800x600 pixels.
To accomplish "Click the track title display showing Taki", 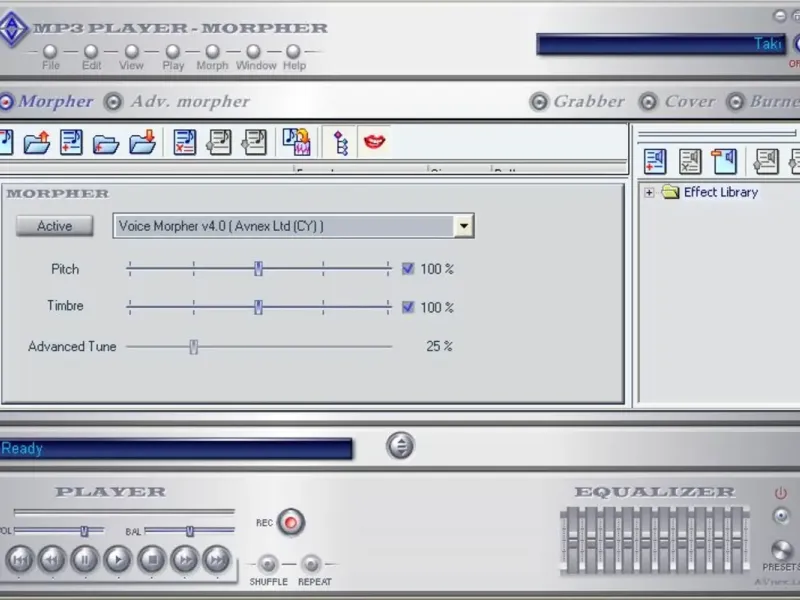I will click(x=661, y=44).
